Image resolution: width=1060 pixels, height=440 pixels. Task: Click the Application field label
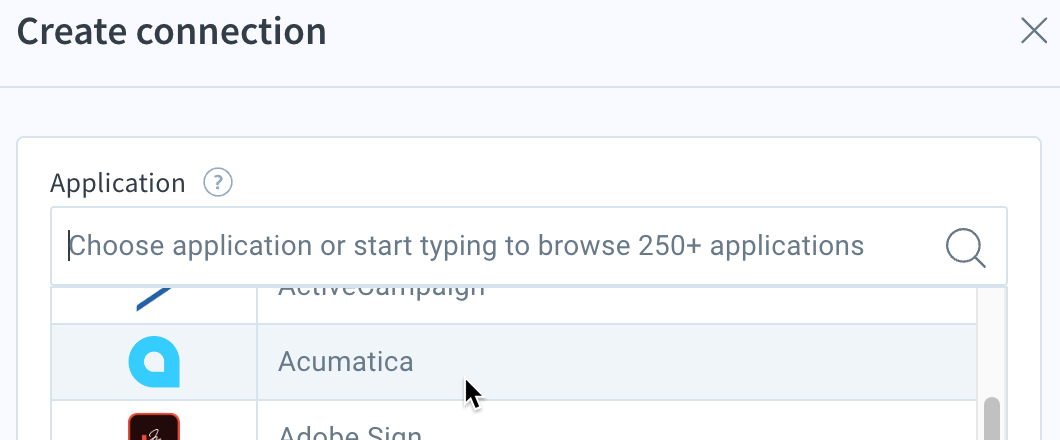[x=118, y=183]
